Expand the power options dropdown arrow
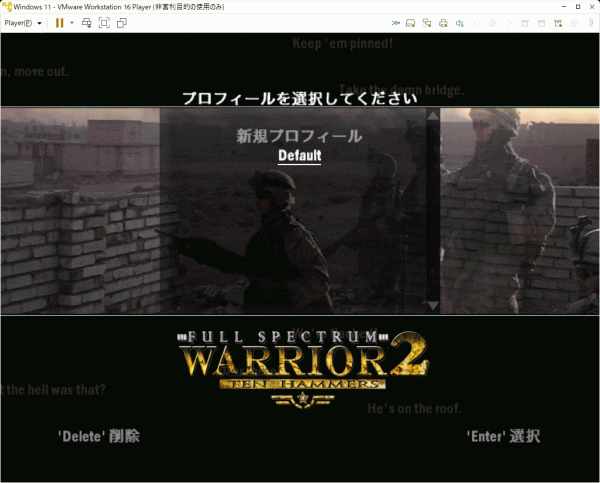This screenshot has width=600, height=483. pyautogui.click(x=72, y=23)
